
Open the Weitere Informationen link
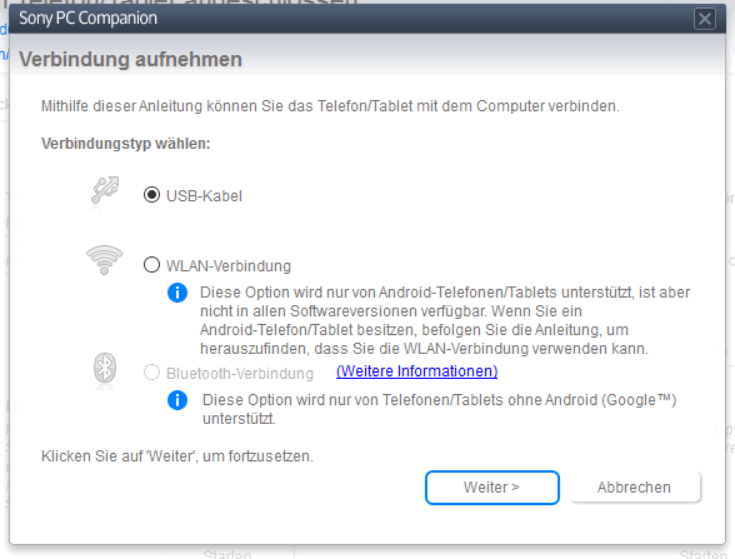[417, 371]
